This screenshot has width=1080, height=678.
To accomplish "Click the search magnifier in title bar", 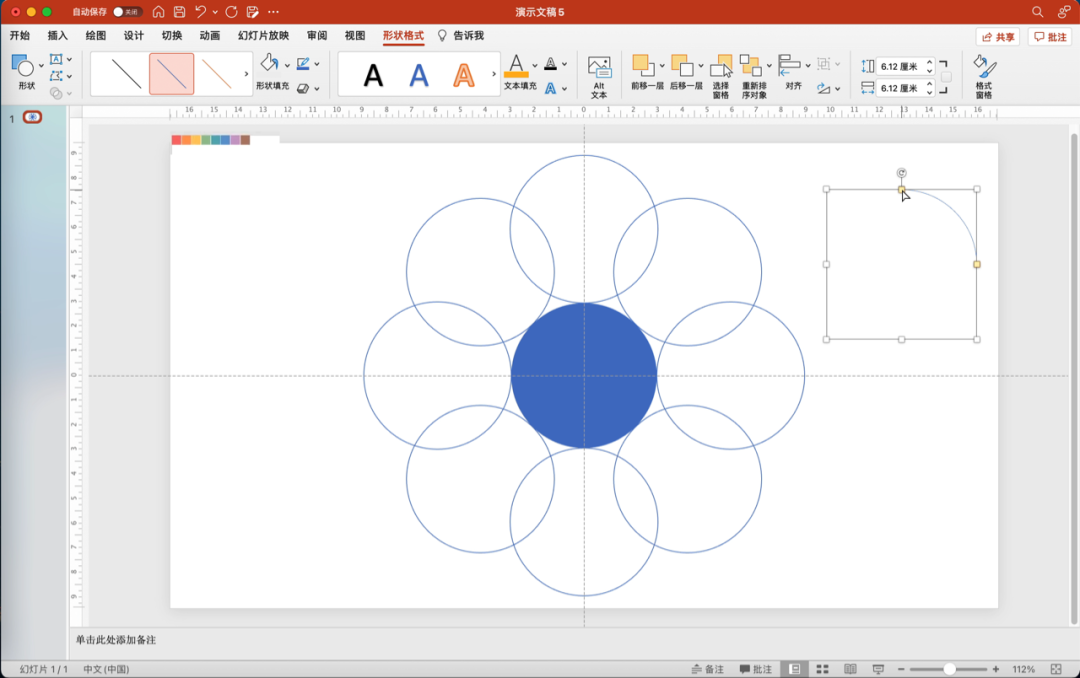I will (1037, 12).
